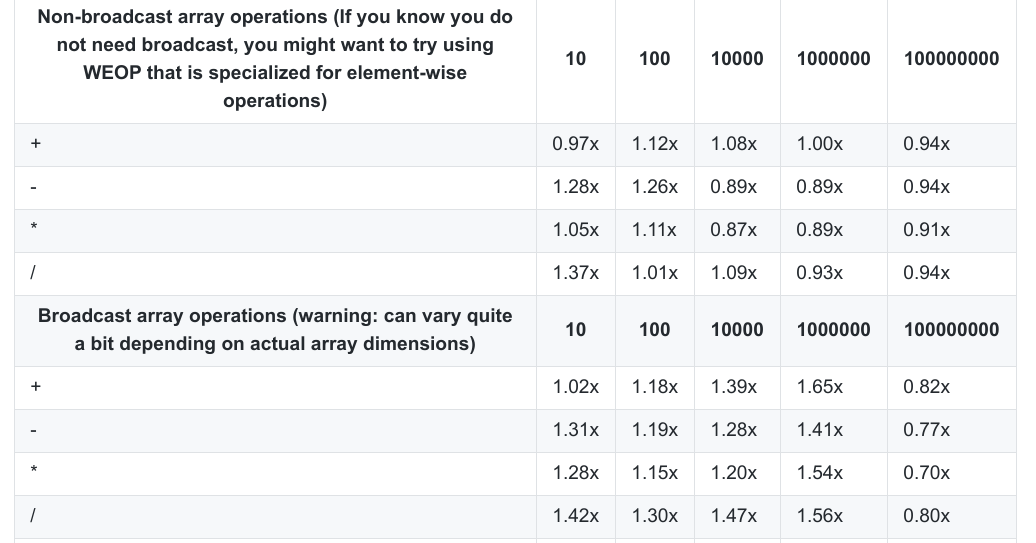Click the 1.39x cell
Image resolution: width=1036 pixels, height=543 pixels.
point(734,387)
